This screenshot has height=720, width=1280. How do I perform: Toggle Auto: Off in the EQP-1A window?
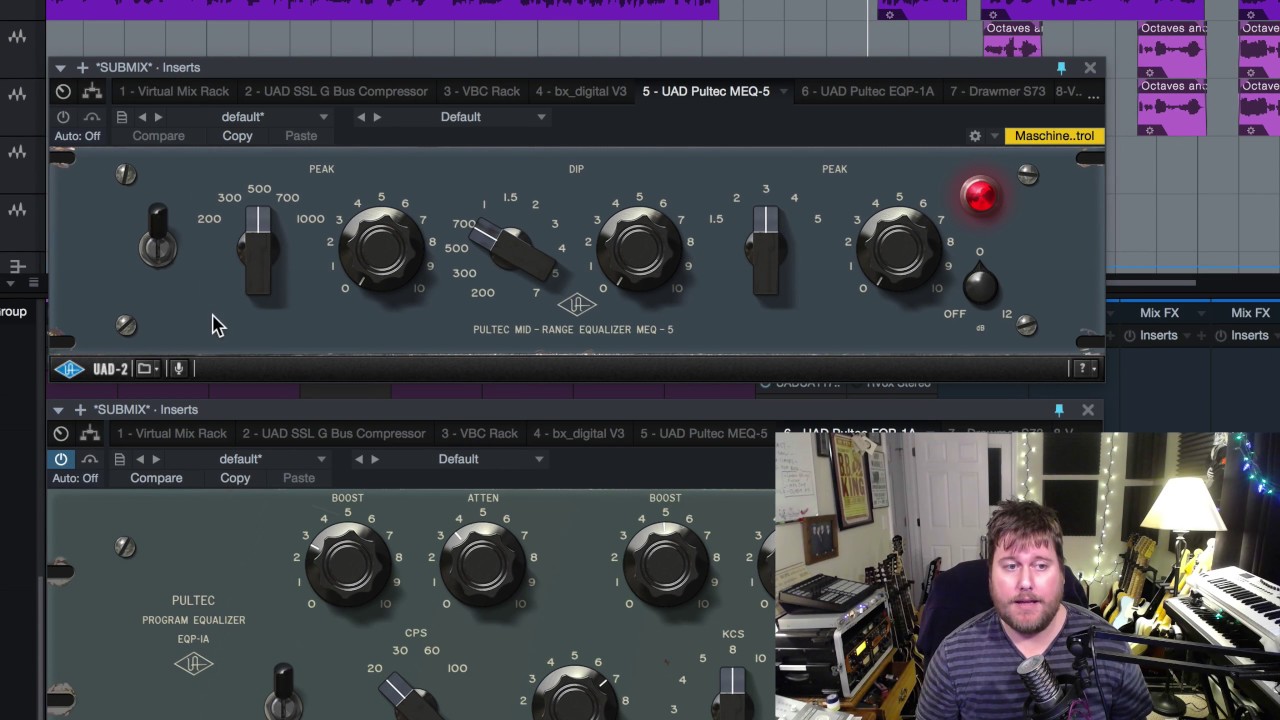point(75,478)
